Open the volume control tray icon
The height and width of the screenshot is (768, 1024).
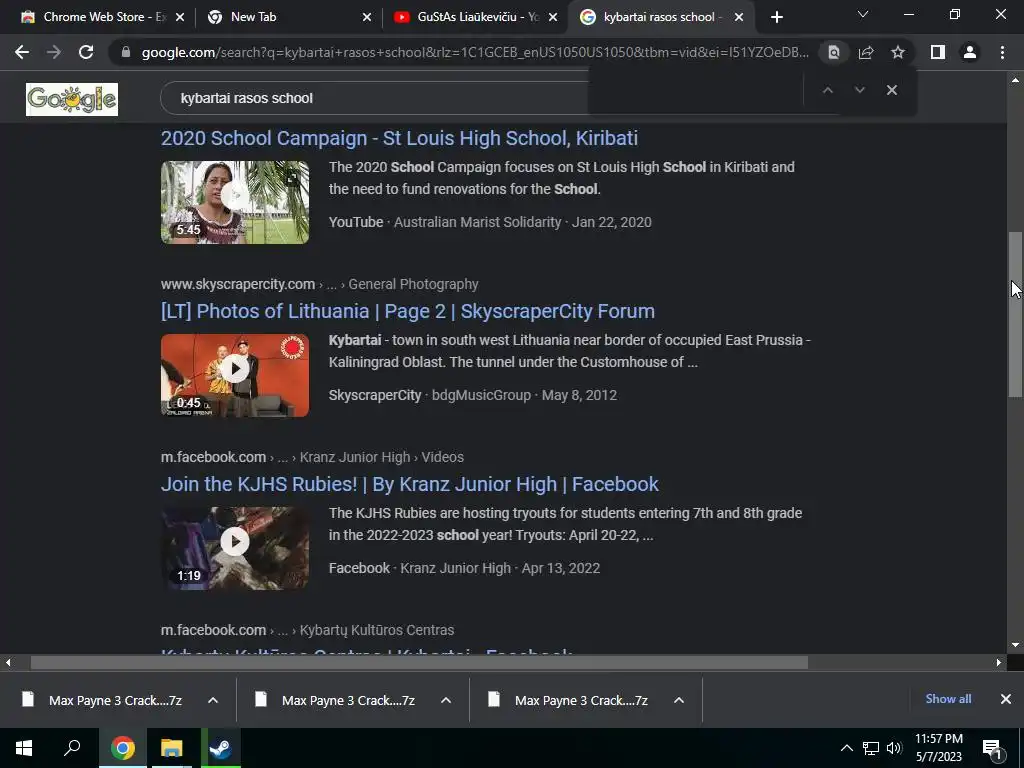click(894, 748)
